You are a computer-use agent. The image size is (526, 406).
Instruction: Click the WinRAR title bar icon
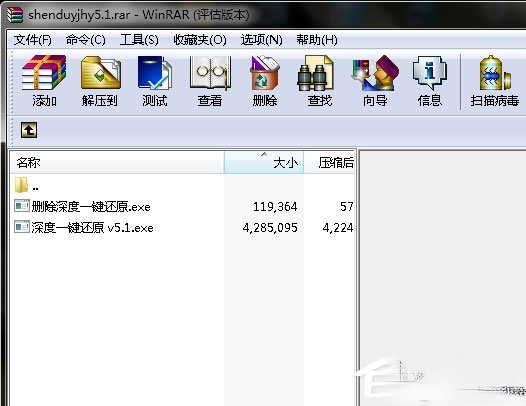click(x=15, y=15)
